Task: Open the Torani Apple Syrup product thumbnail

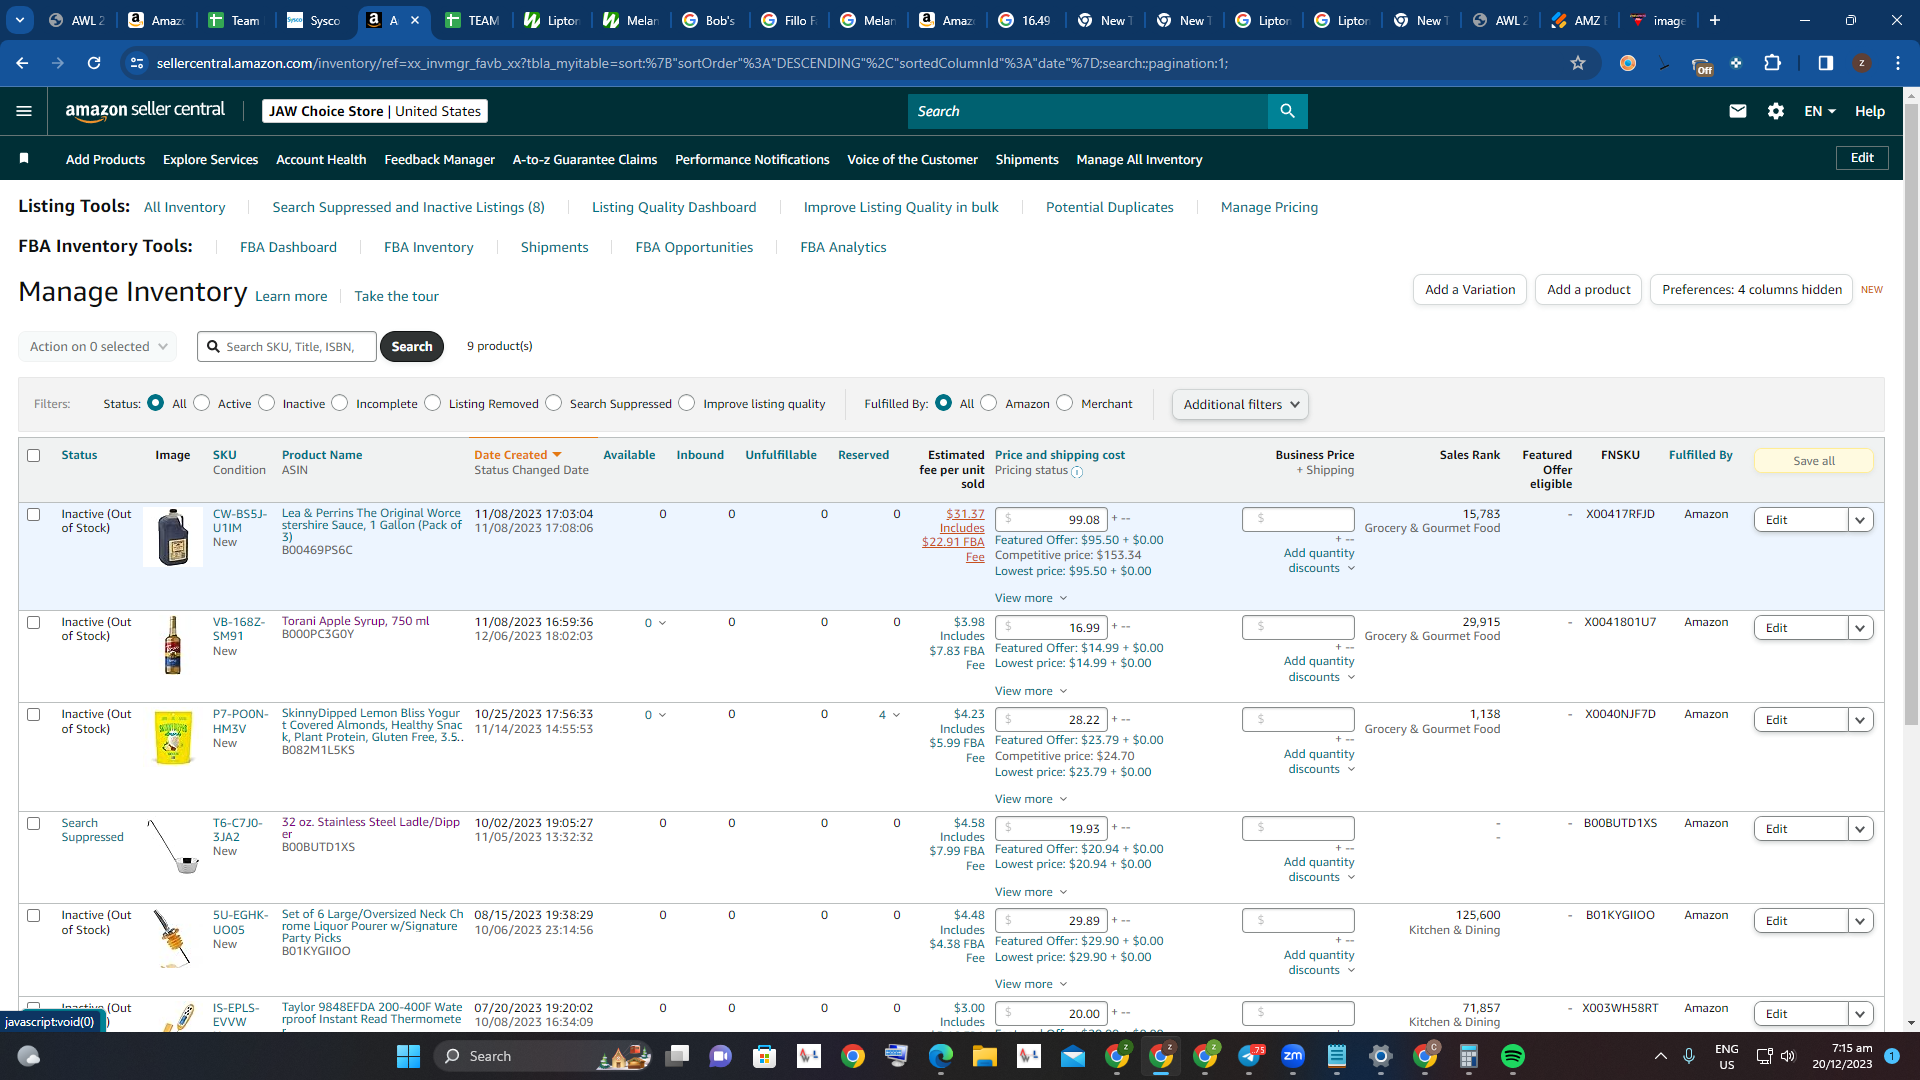Action: tap(173, 645)
